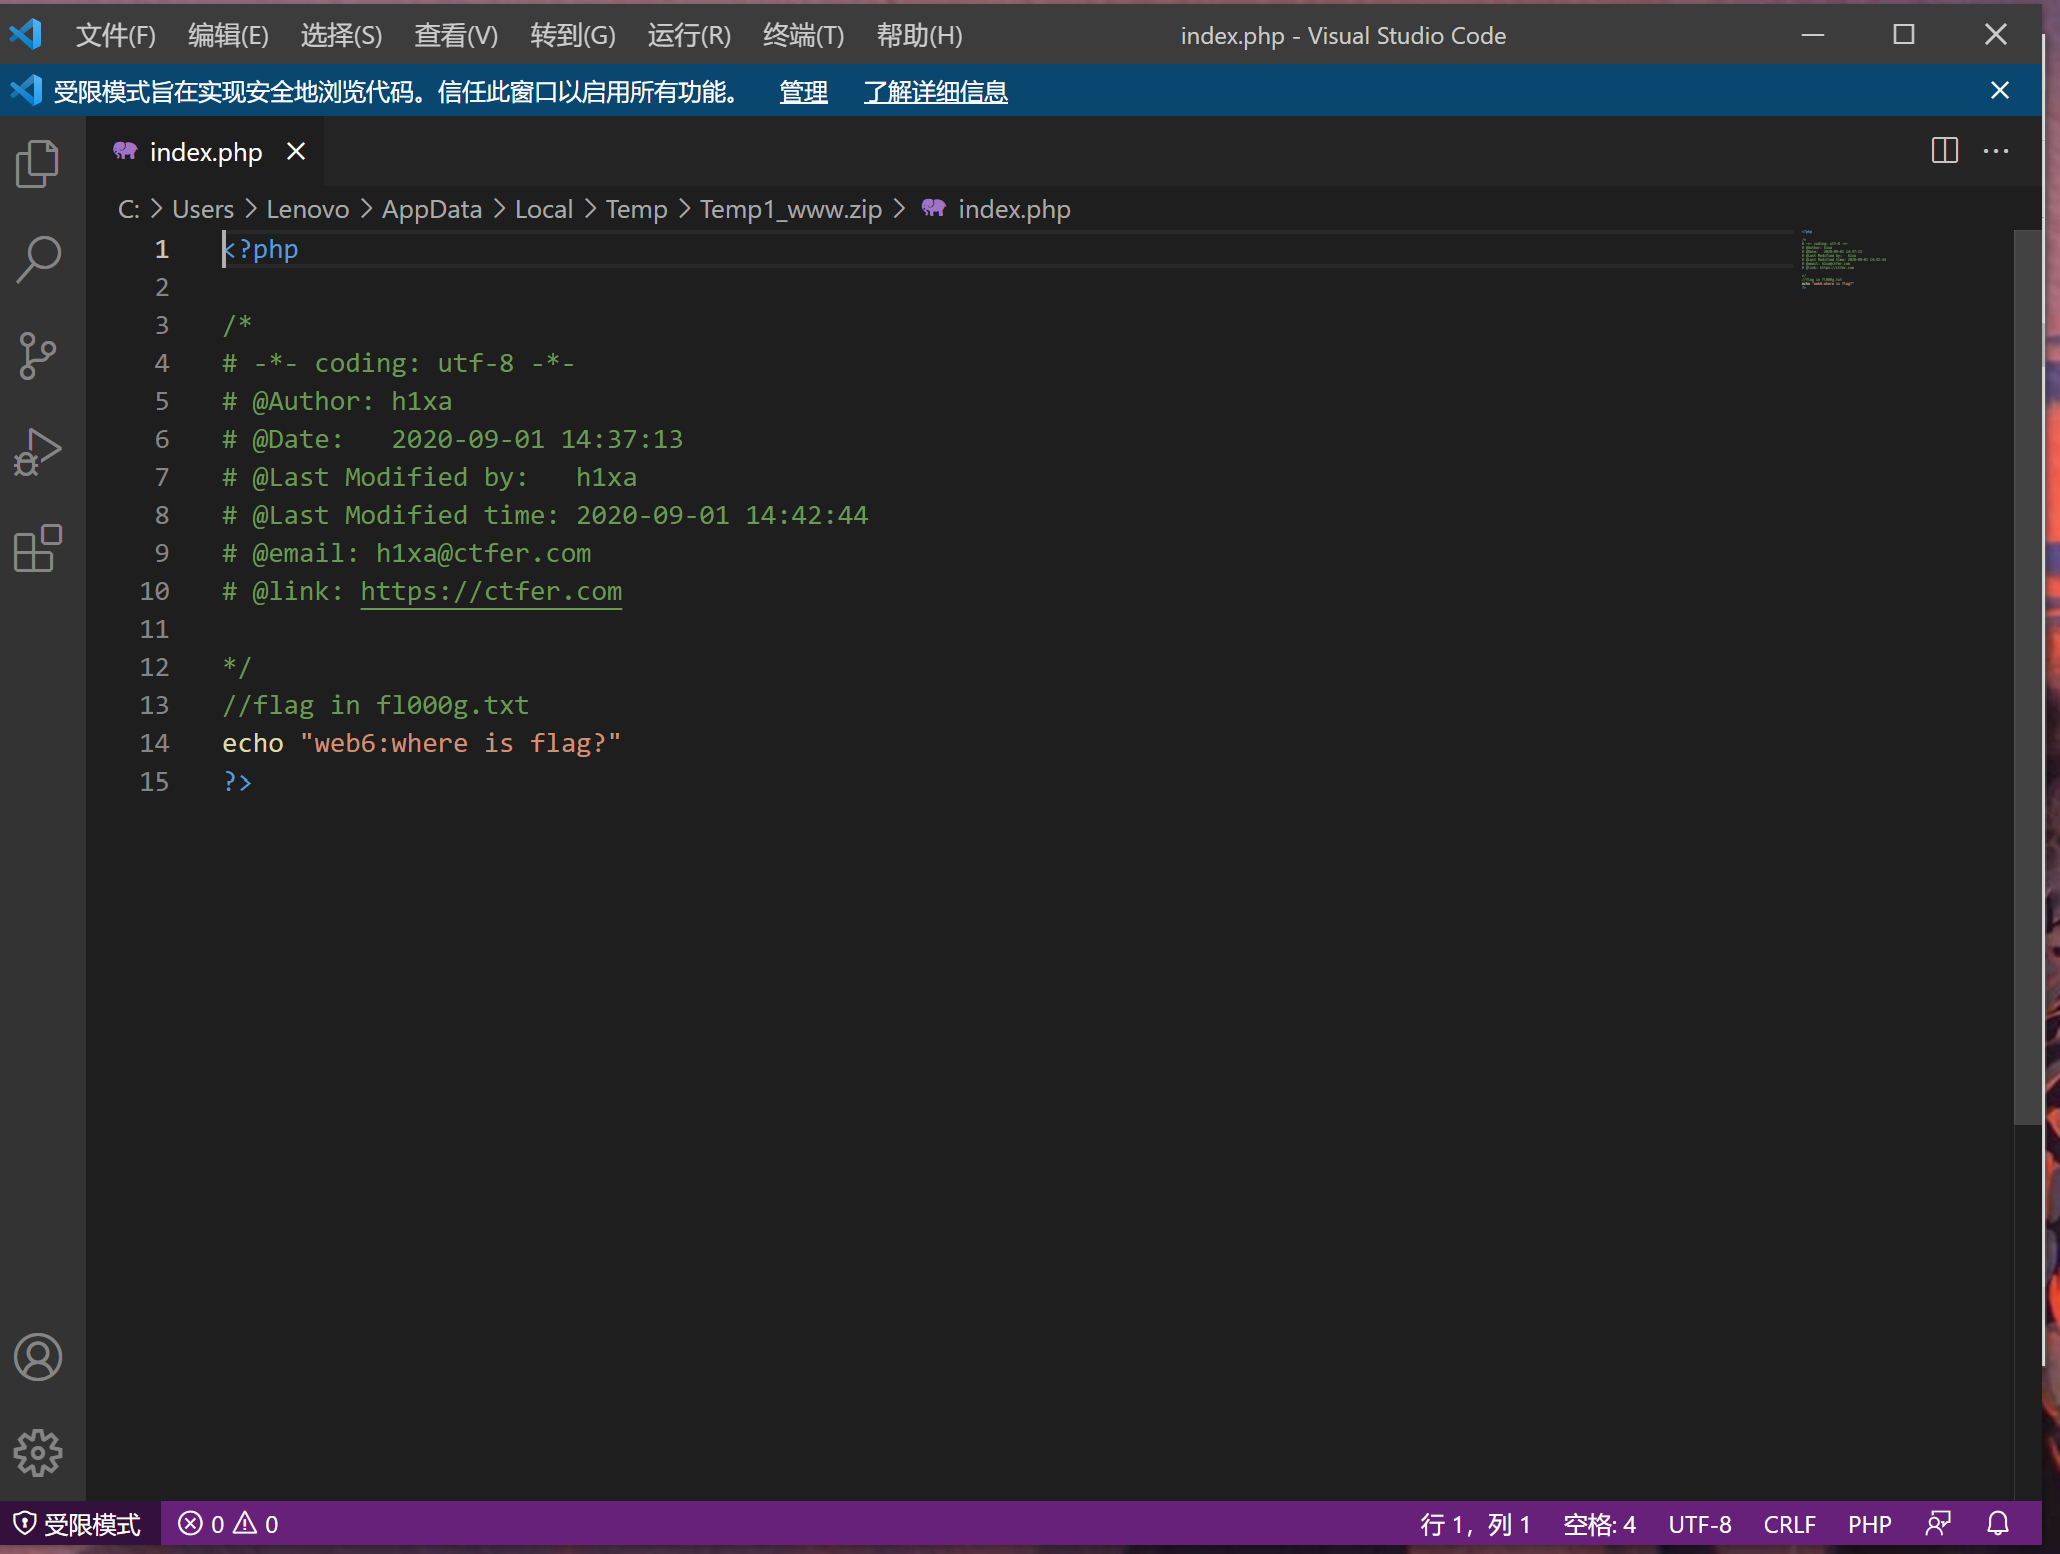The height and width of the screenshot is (1554, 2060).
Task: Click the coding: utf-8 comment line
Action: [399, 363]
